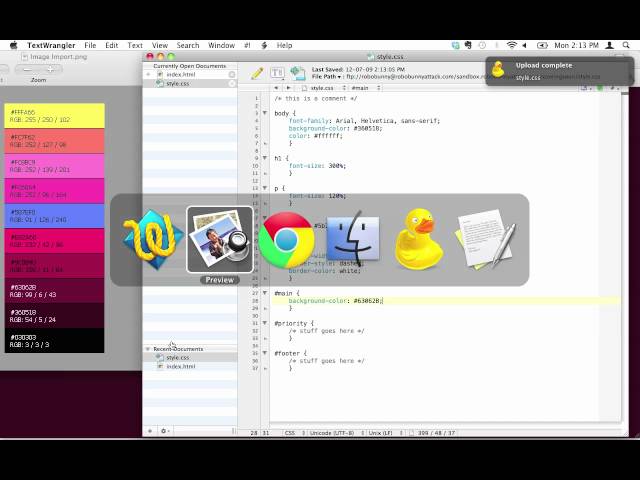The height and width of the screenshot is (480, 640).
Task: Pick the Cyberduck duck icon in app switcher
Action: (419, 239)
